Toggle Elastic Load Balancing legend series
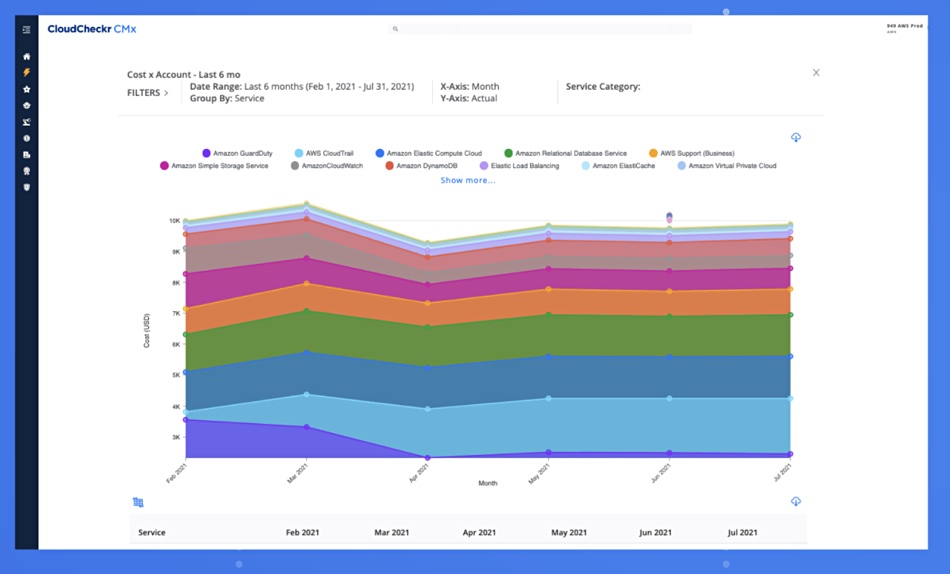 [520, 165]
